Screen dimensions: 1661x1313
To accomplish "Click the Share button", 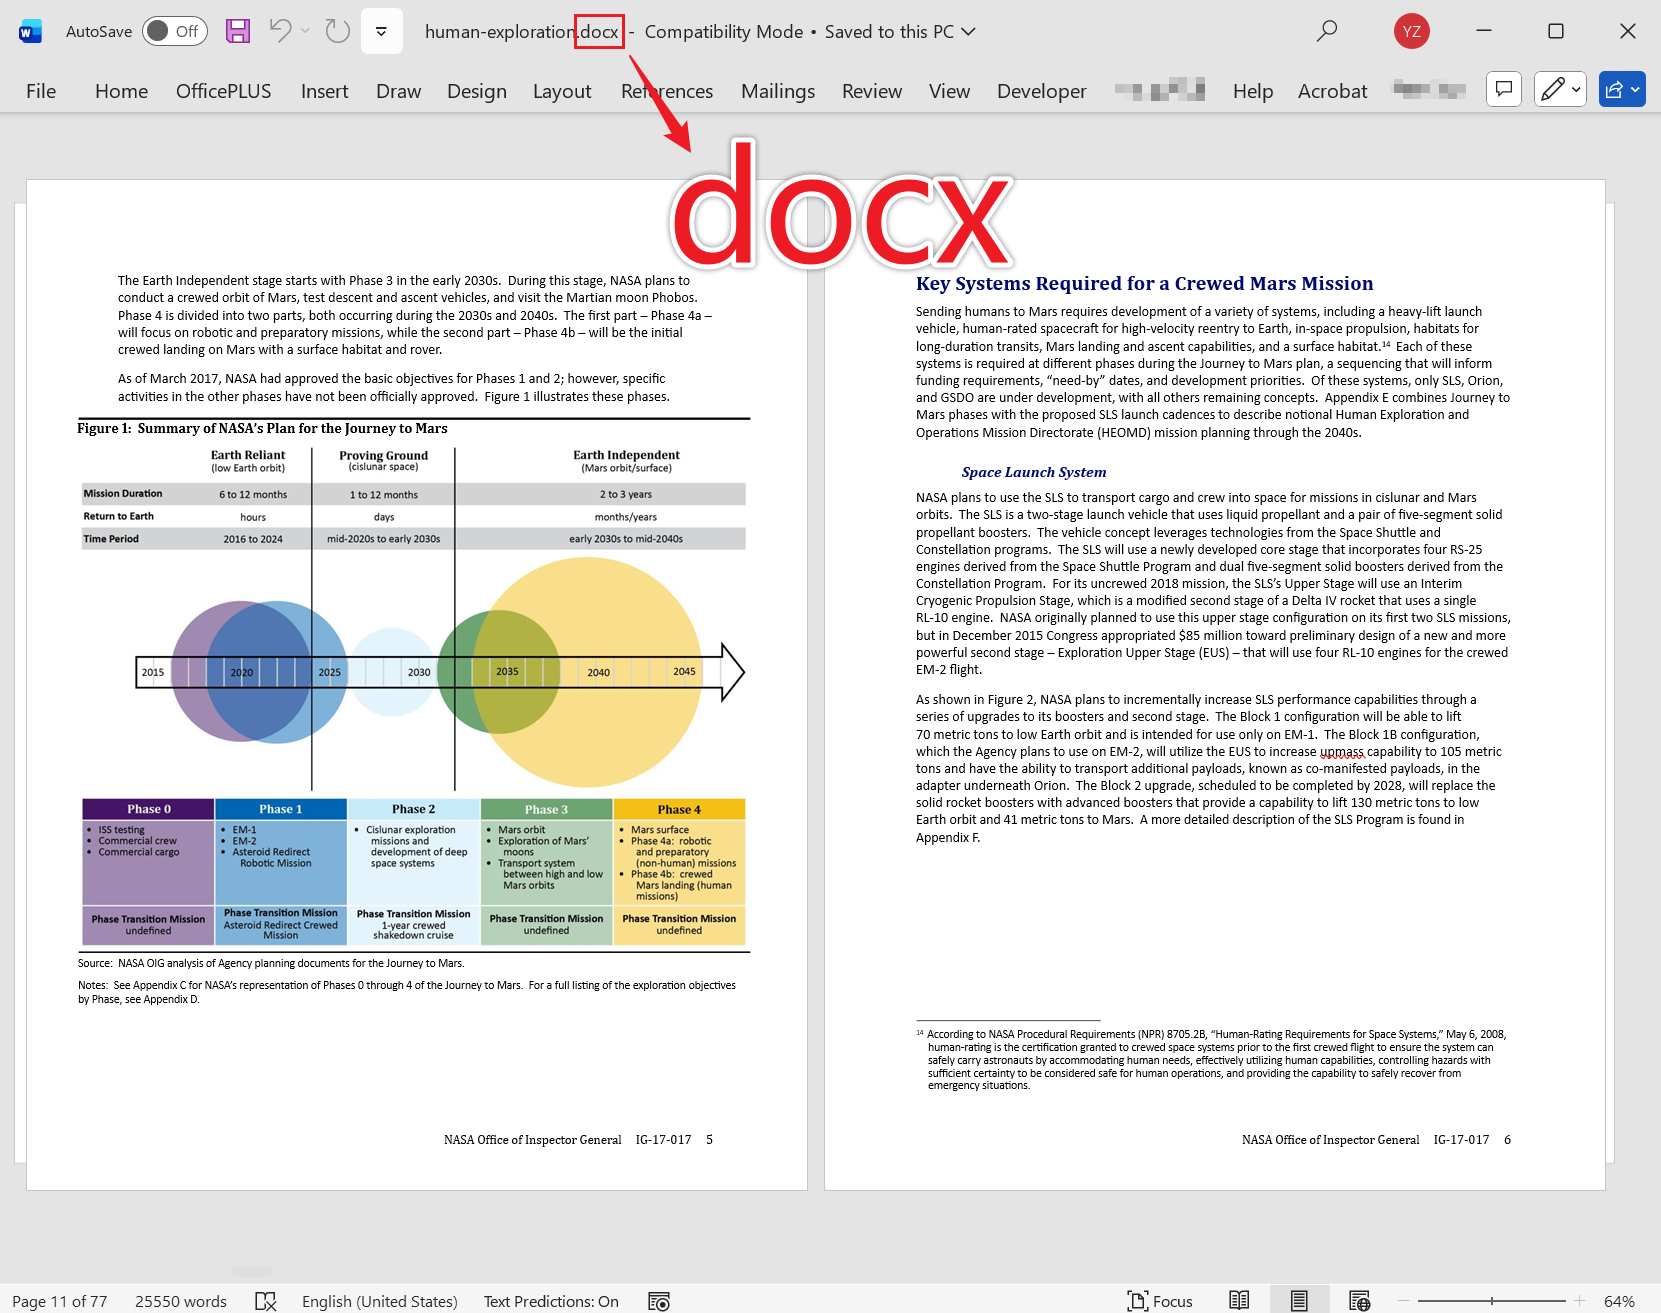I will [x=1621, y=90].
